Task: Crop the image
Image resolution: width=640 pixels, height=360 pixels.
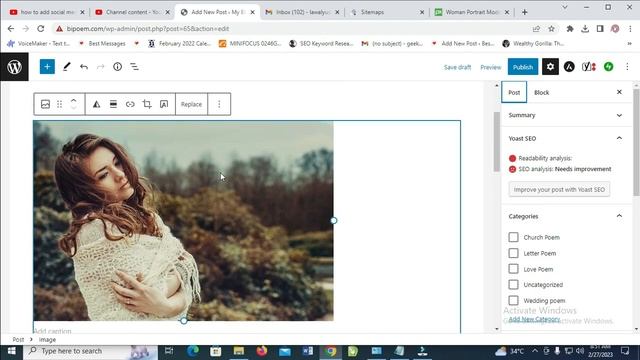Action: pyautogui.click(x=147, y=104)
